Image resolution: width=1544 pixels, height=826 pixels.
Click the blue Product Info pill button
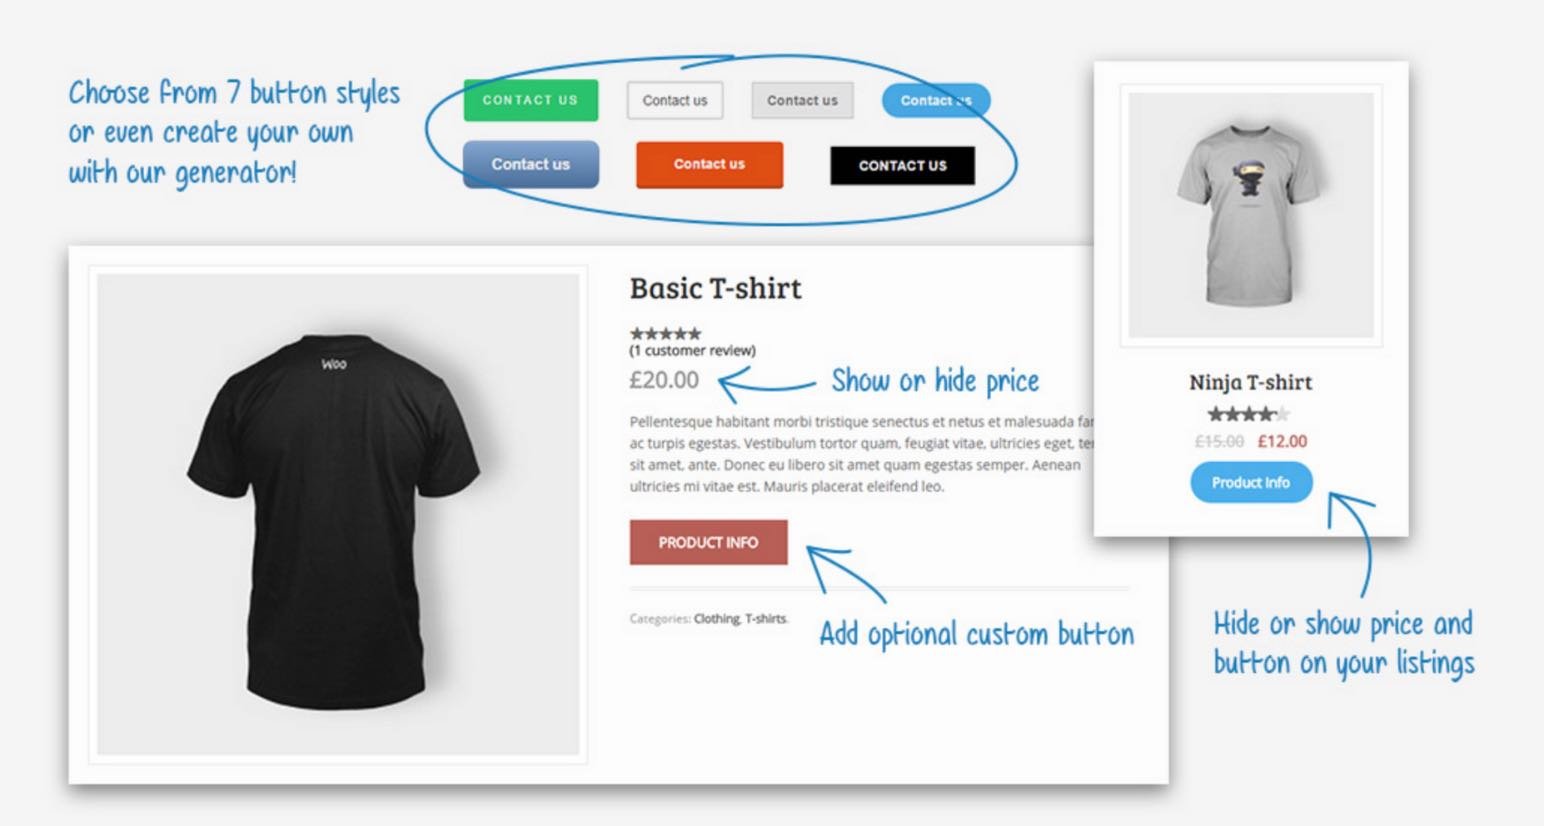pyautogui.click(x=1251, y=482)
